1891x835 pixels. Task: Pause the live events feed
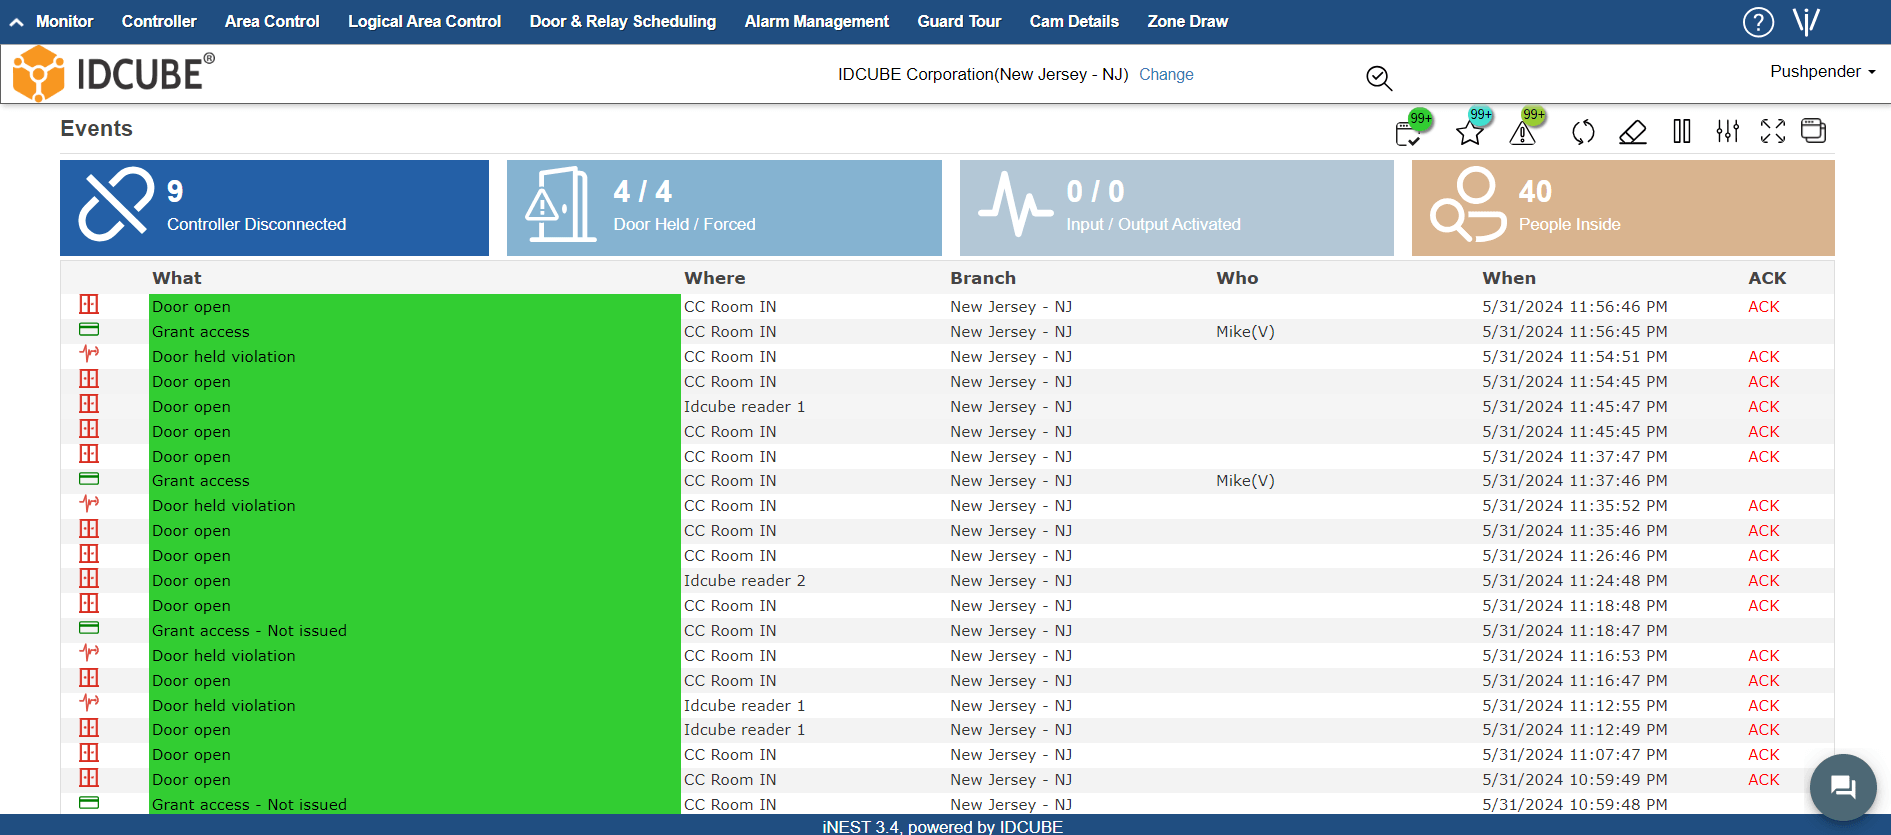click(1681, 131)
